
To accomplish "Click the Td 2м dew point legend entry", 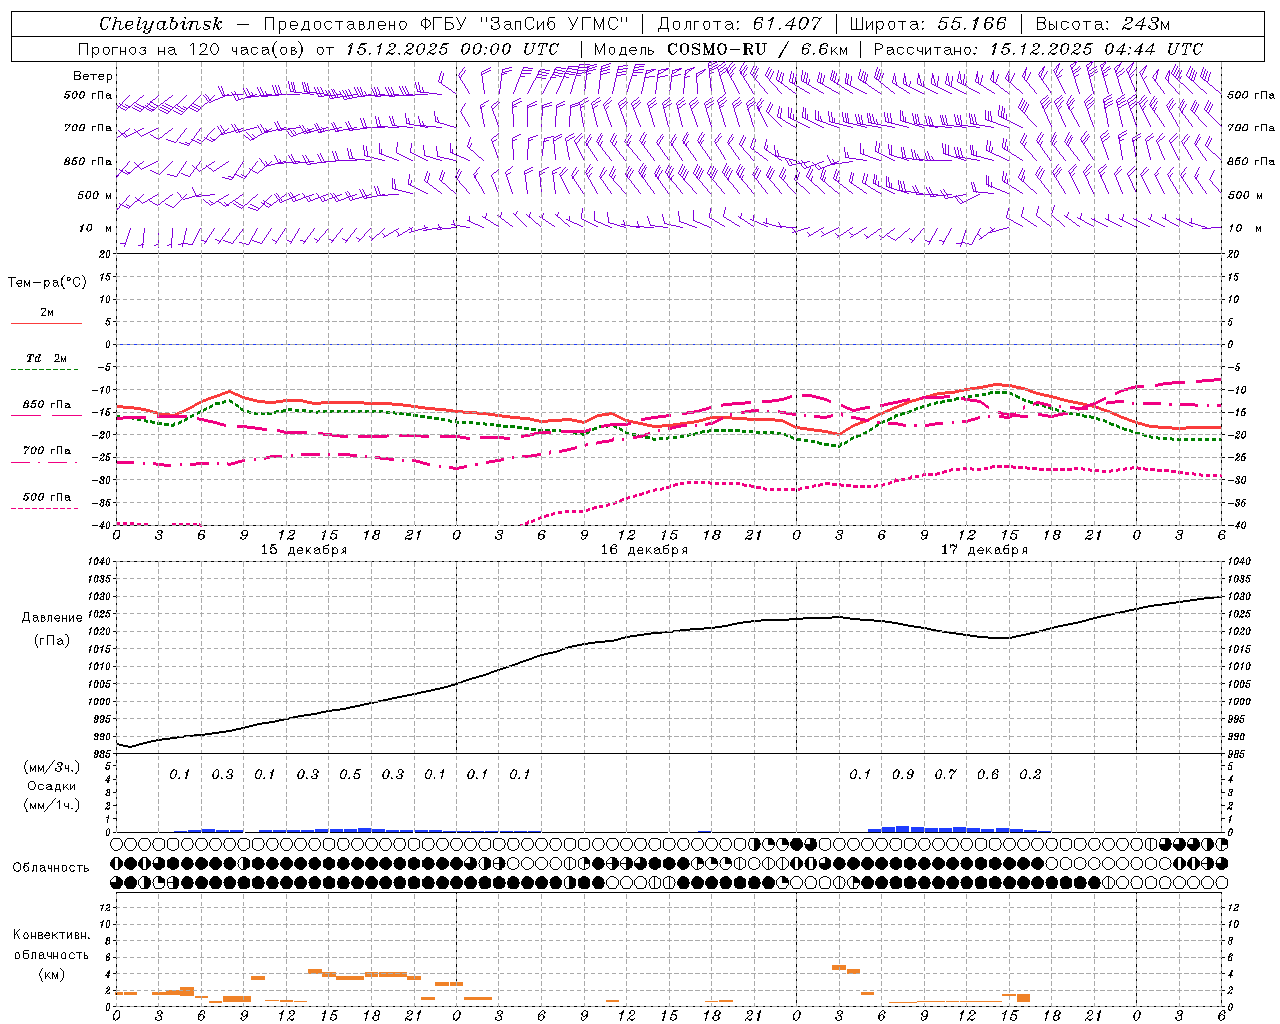I will click(x=46, y=358).
